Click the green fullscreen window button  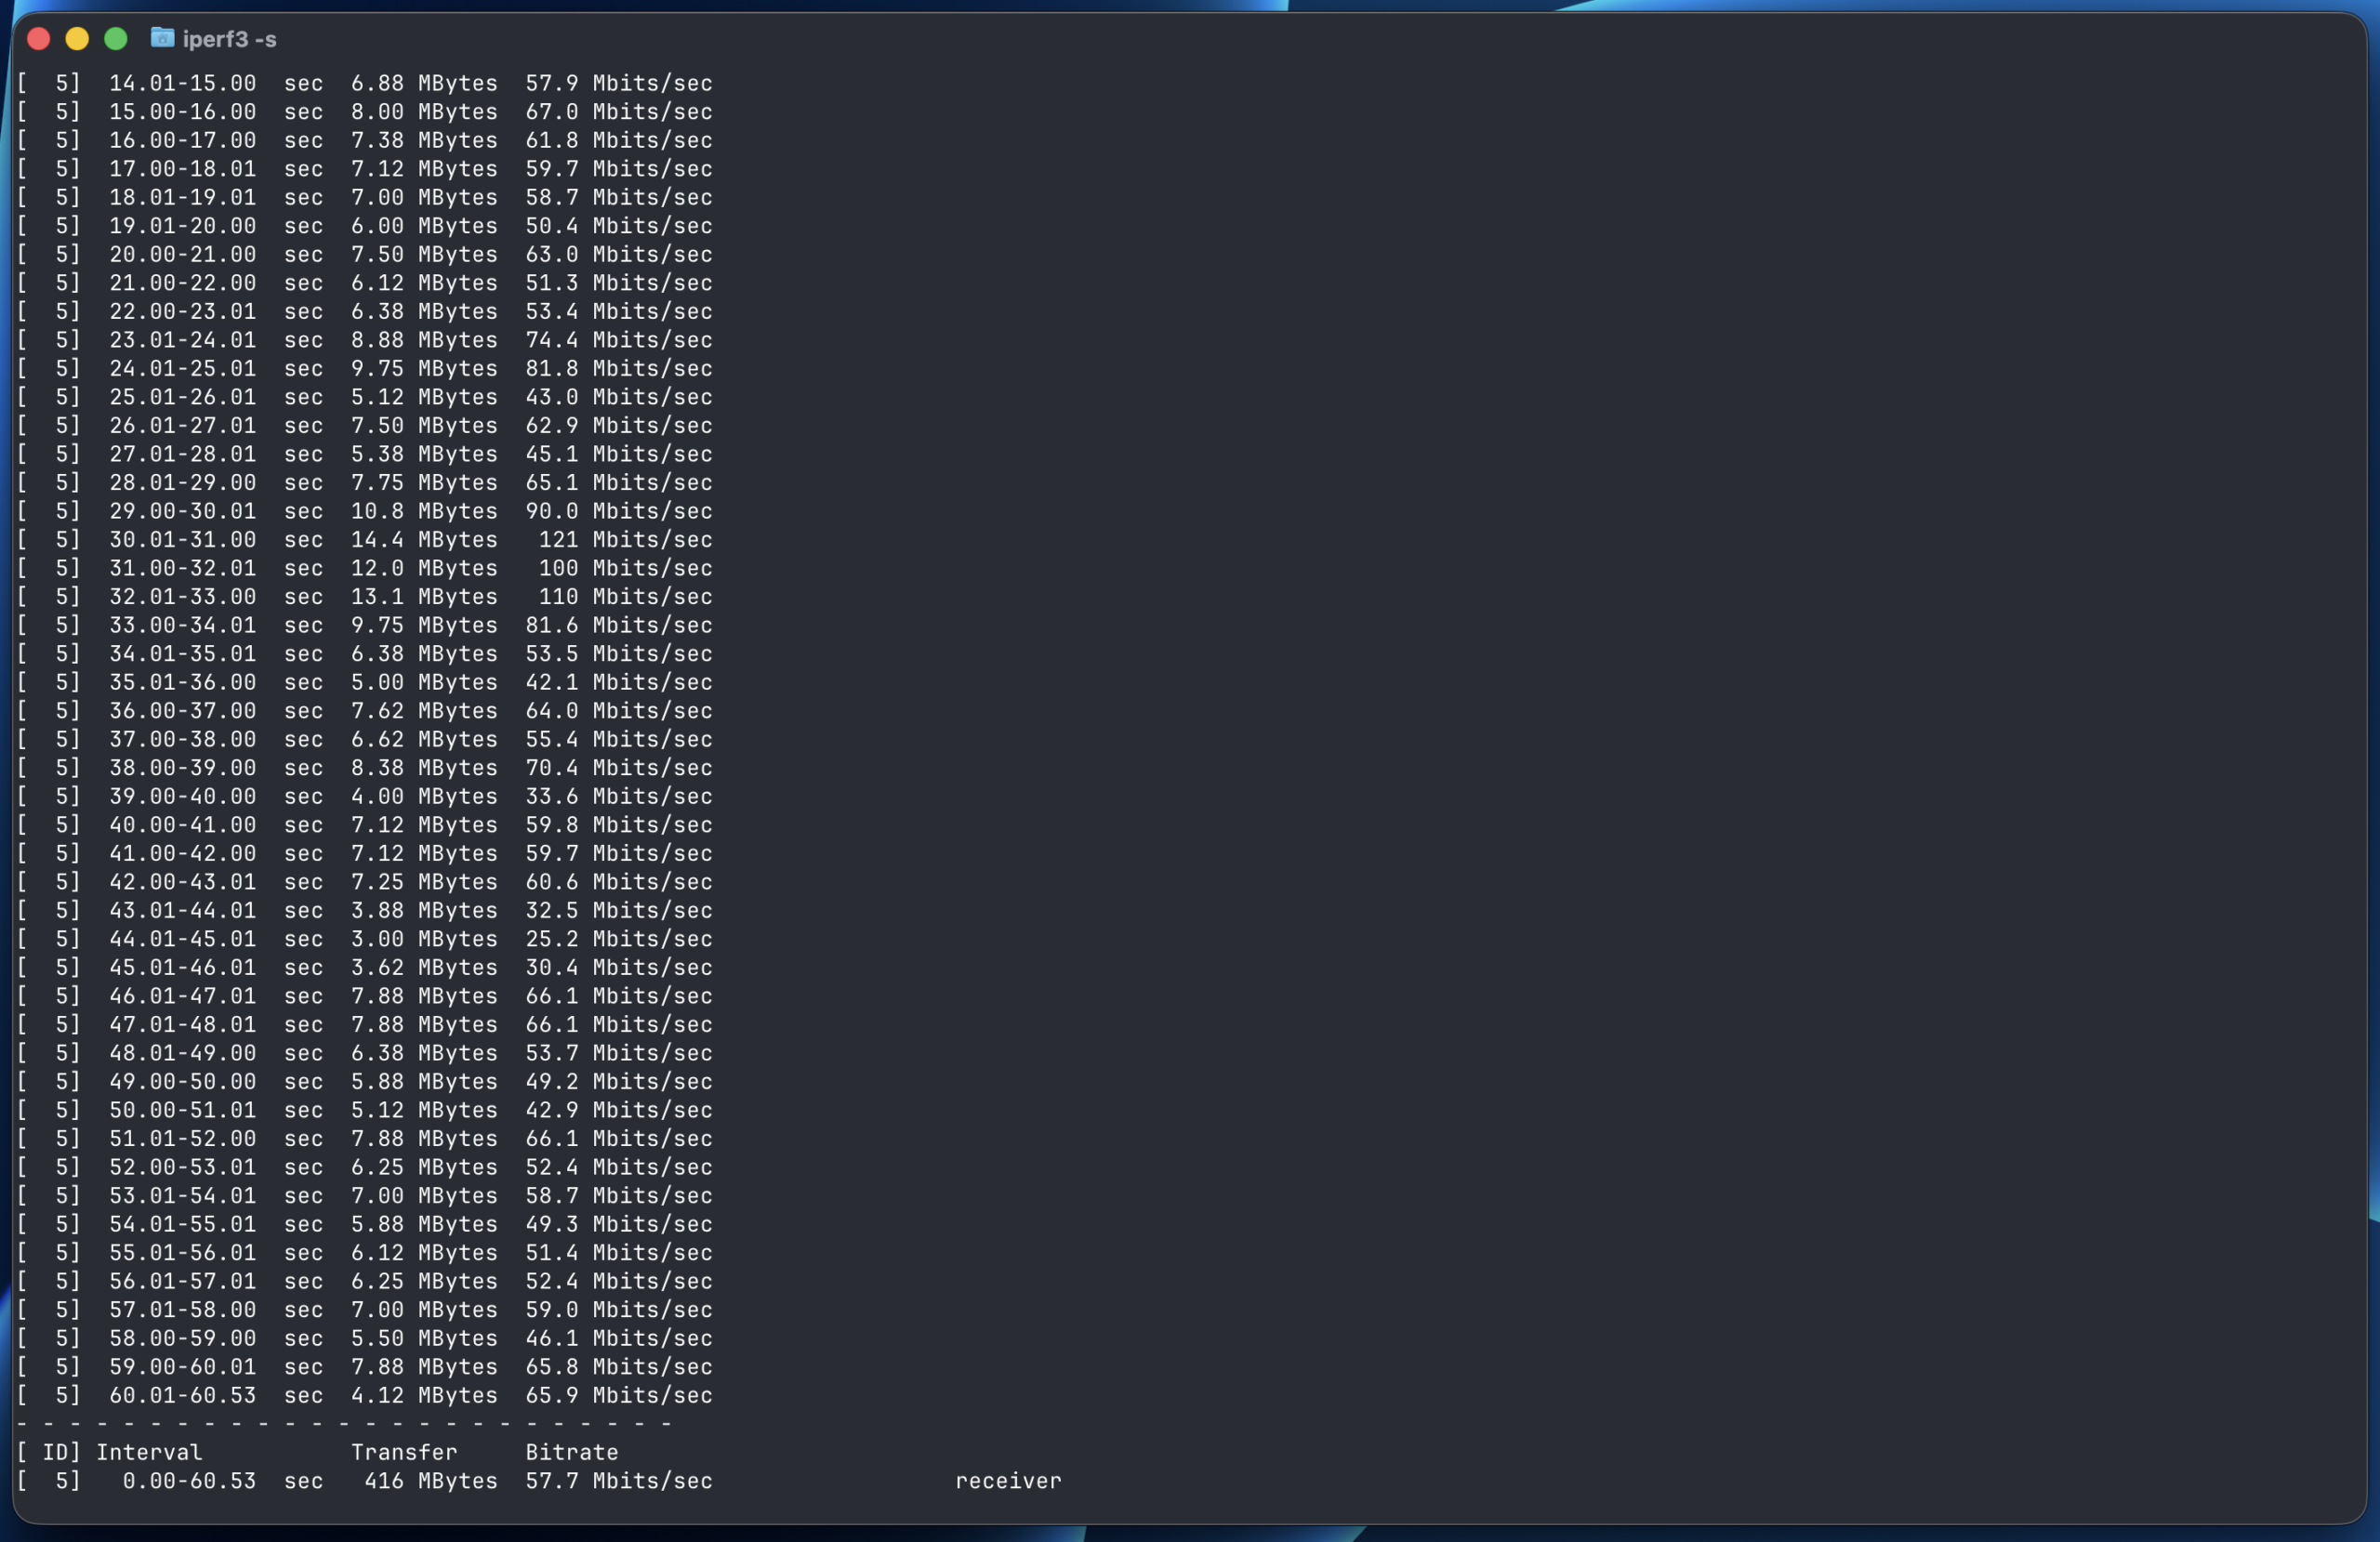[x=116, y=38]
